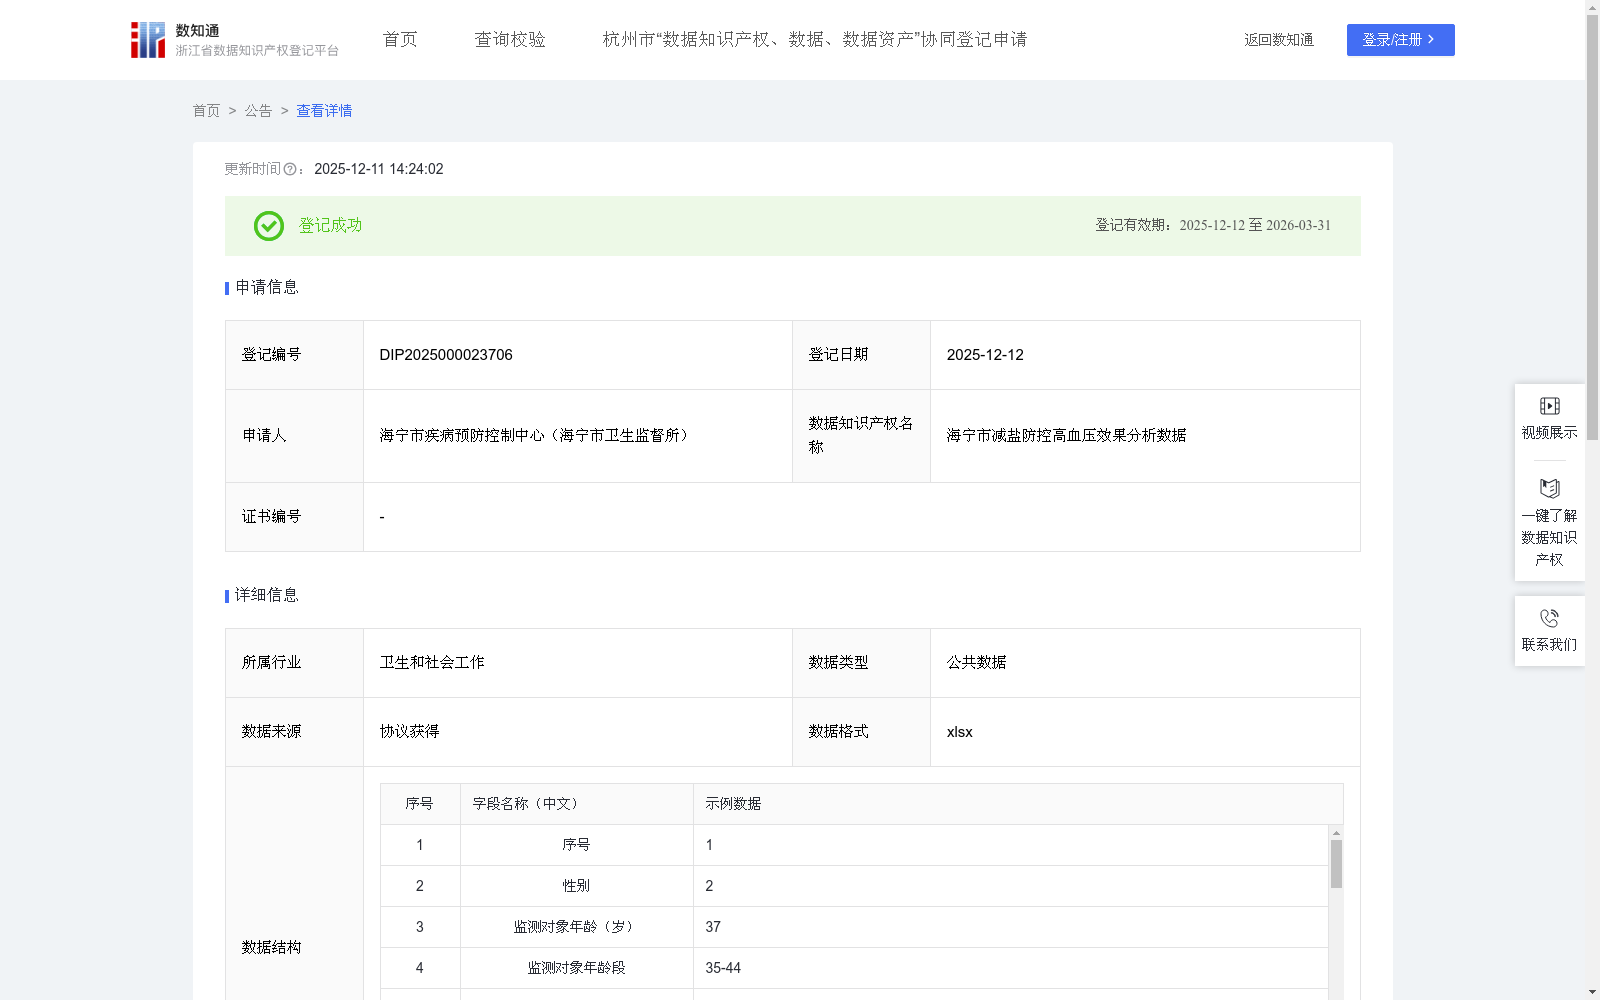Click help icon next to 更新时间
The width and height of the screenshot is (1600, 1000).
coord(290,170)
